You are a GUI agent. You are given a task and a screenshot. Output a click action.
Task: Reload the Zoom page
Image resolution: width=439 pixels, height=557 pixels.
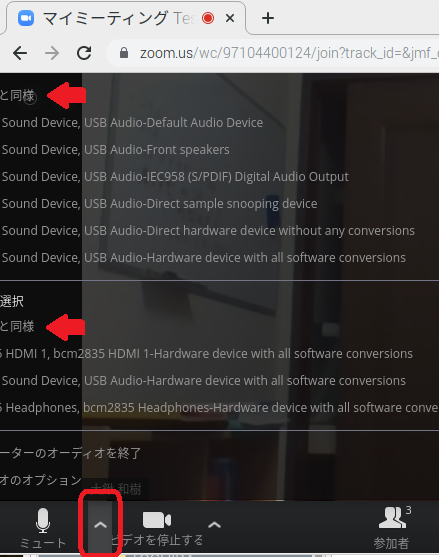(84, 54)
